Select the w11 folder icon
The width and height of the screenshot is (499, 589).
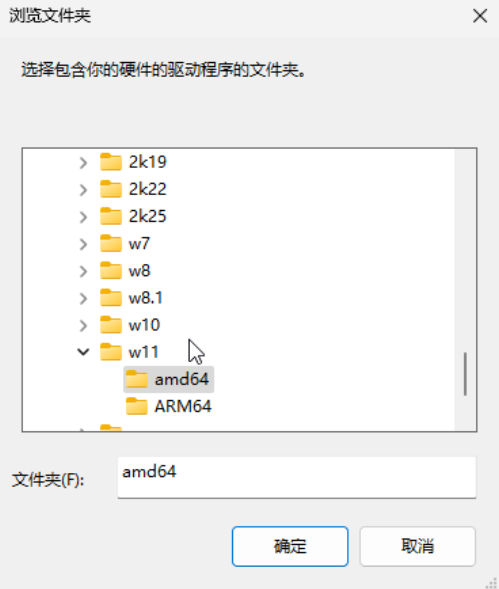coord(111,352)
